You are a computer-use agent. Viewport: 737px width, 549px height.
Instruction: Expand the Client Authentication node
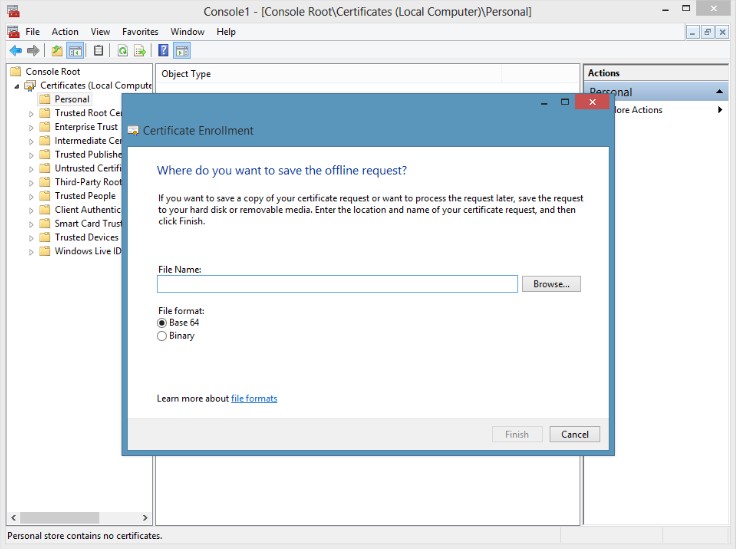click(x=31, y=210)
